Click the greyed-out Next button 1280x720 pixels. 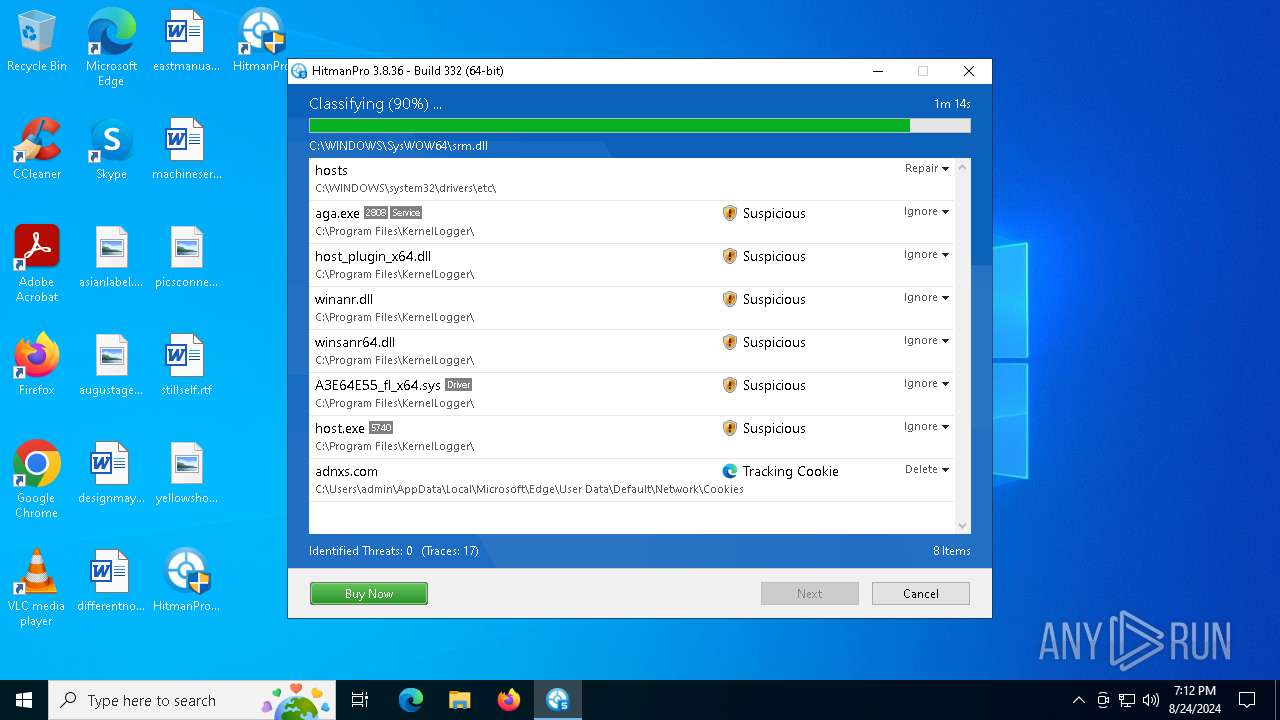[x=810, y=594]
